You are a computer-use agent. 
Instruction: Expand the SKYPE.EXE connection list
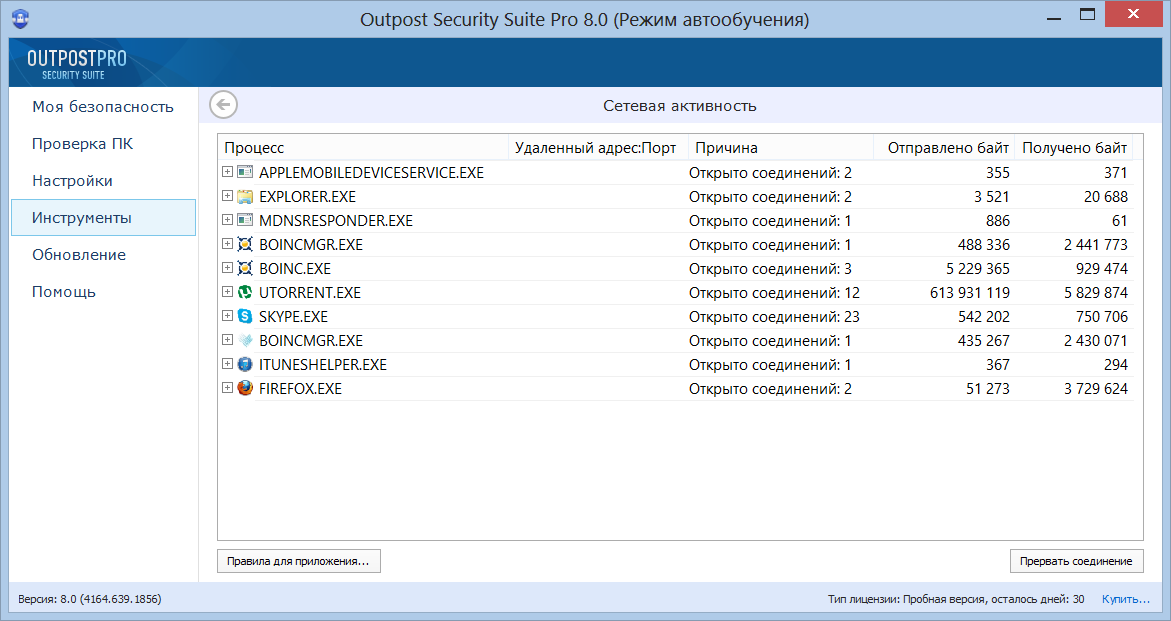coord(228,317)
